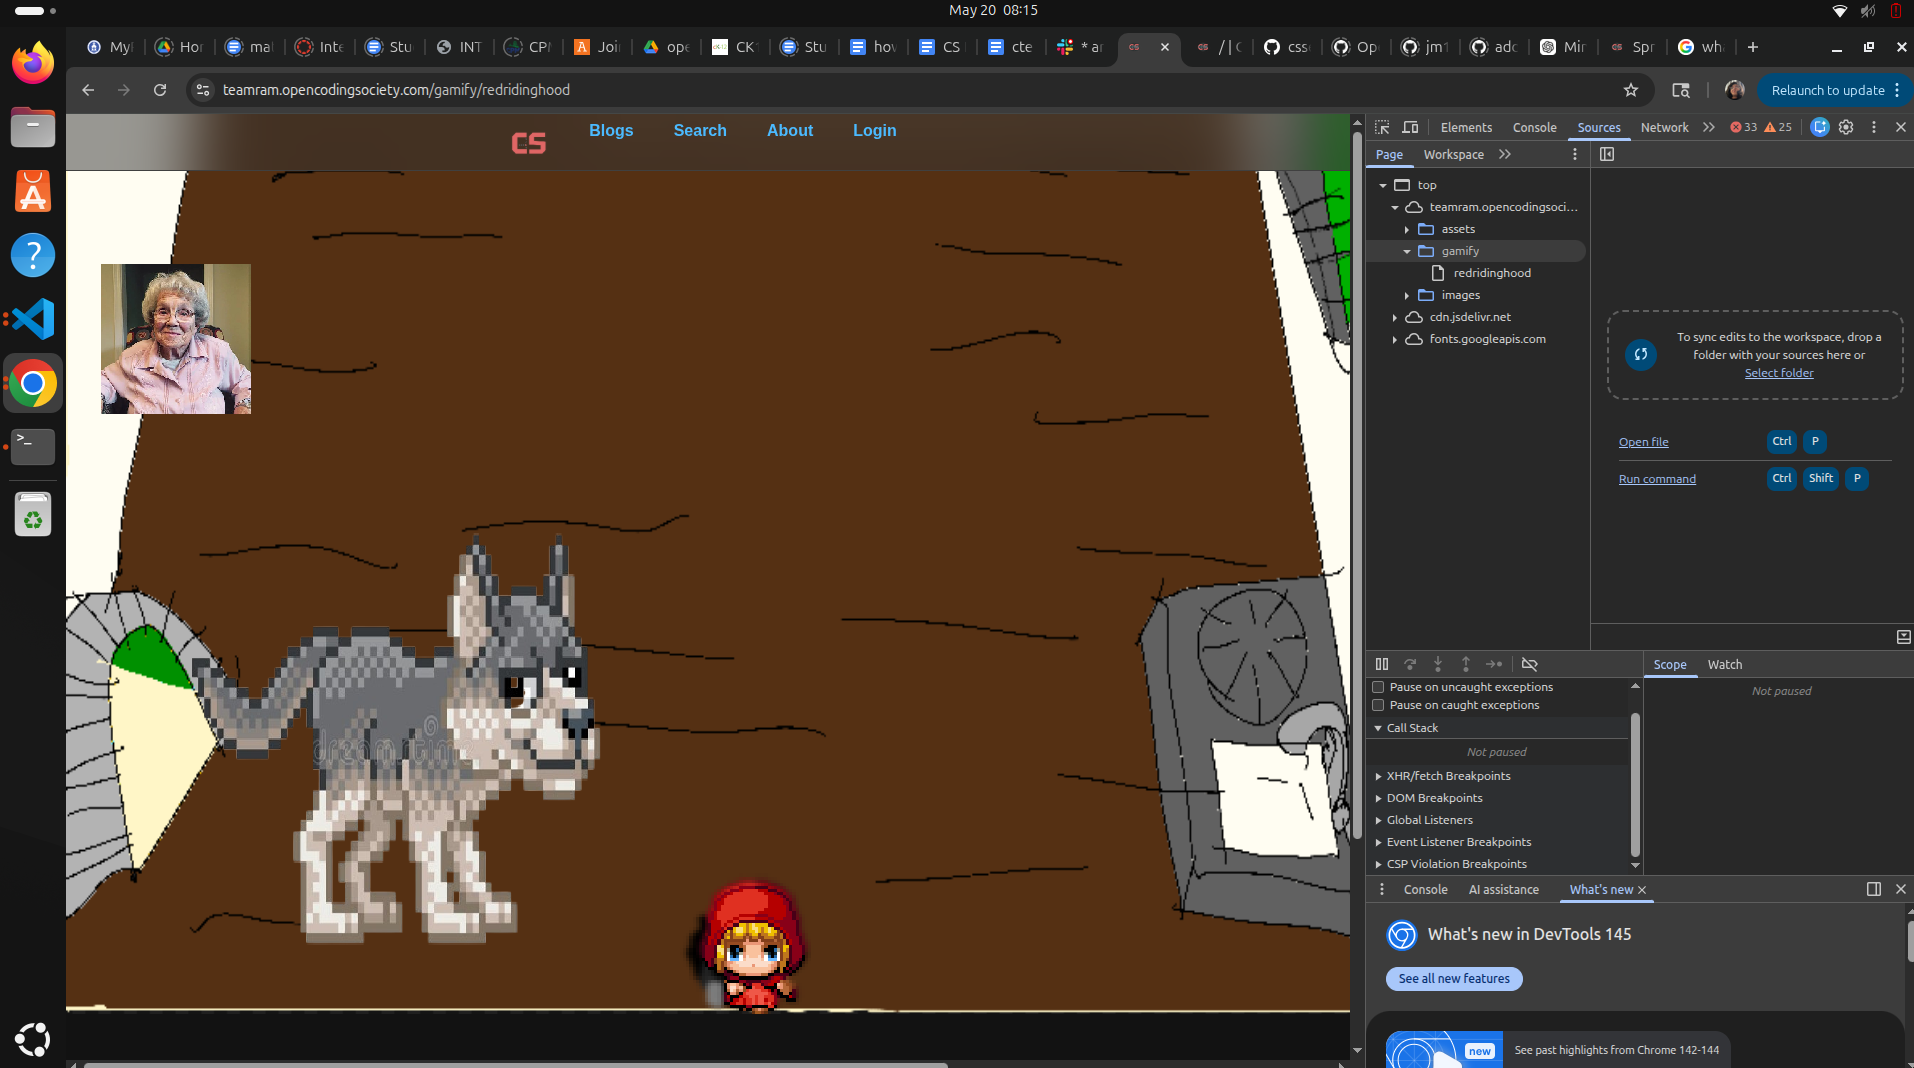This screenshot has height=1068, width=1914.
Task: Click the step debugger arrow icon
Action: point(1494,664)
